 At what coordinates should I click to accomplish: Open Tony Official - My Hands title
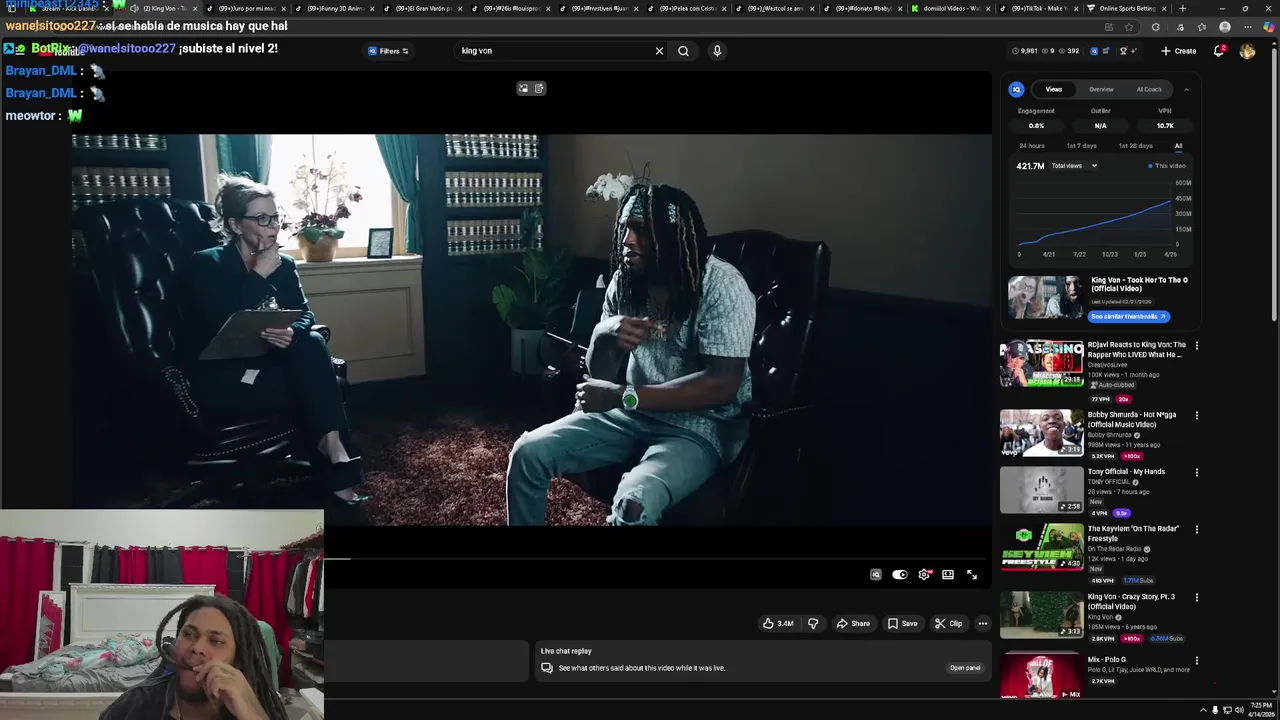click(1126, 472)
